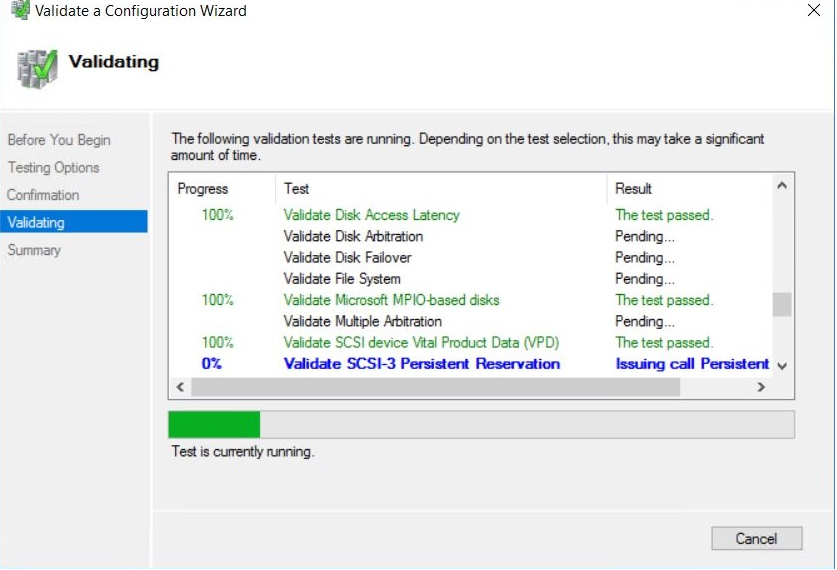Open the Summary step

34,250
